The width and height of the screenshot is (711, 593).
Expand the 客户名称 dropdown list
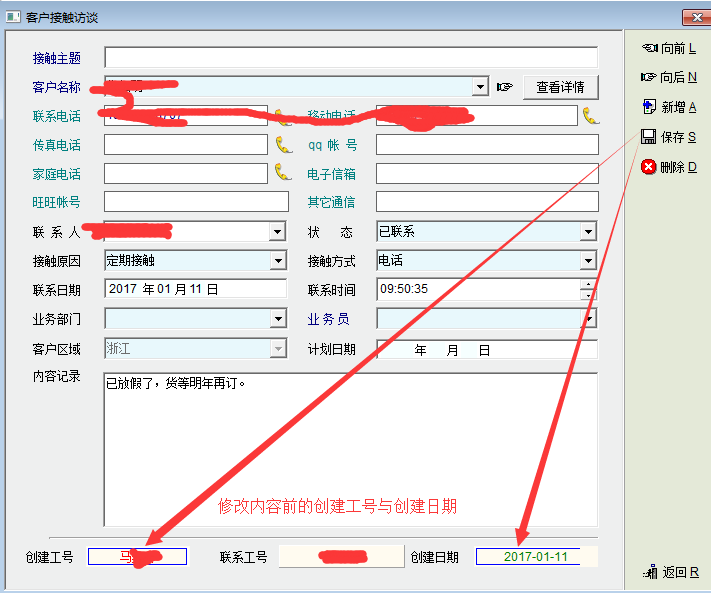pyautogui.click(x=480, y=87)
